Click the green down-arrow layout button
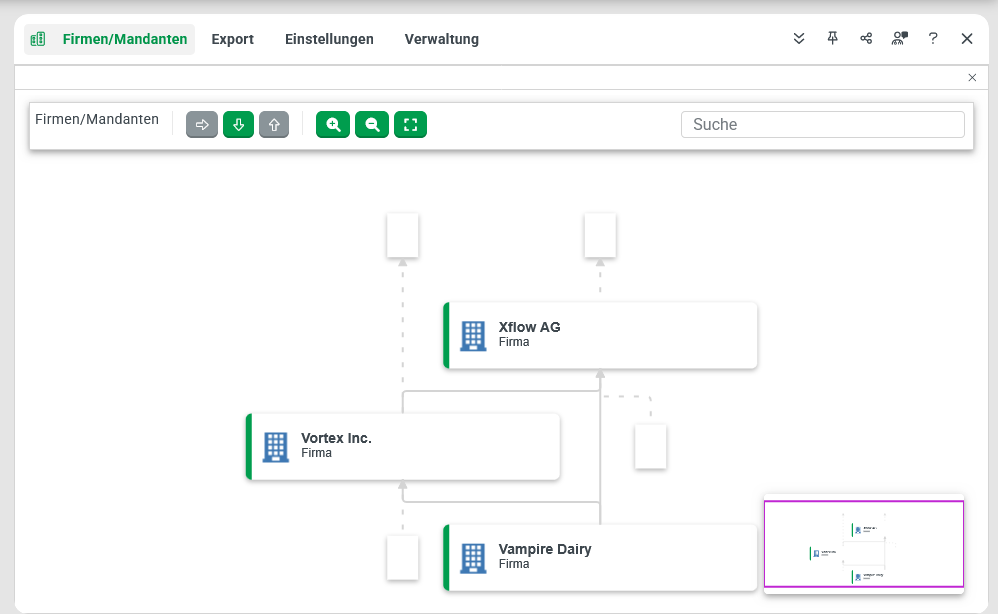 238,125
